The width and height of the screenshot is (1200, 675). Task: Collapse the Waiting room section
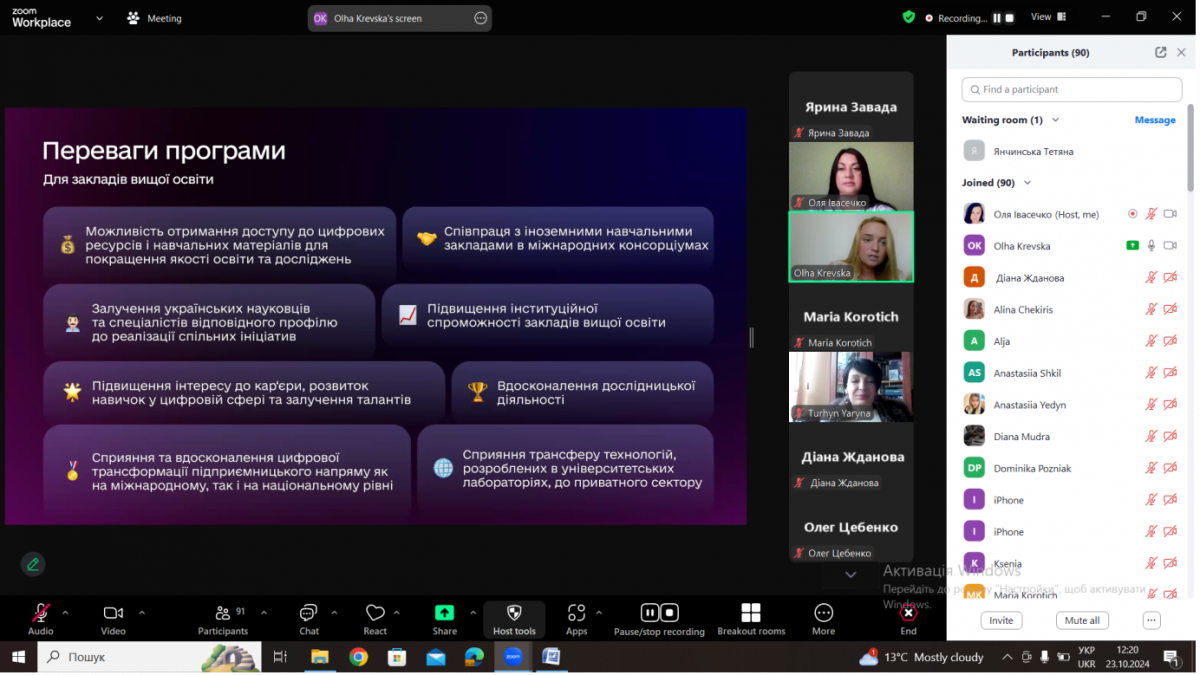[x=1056, y=120]
